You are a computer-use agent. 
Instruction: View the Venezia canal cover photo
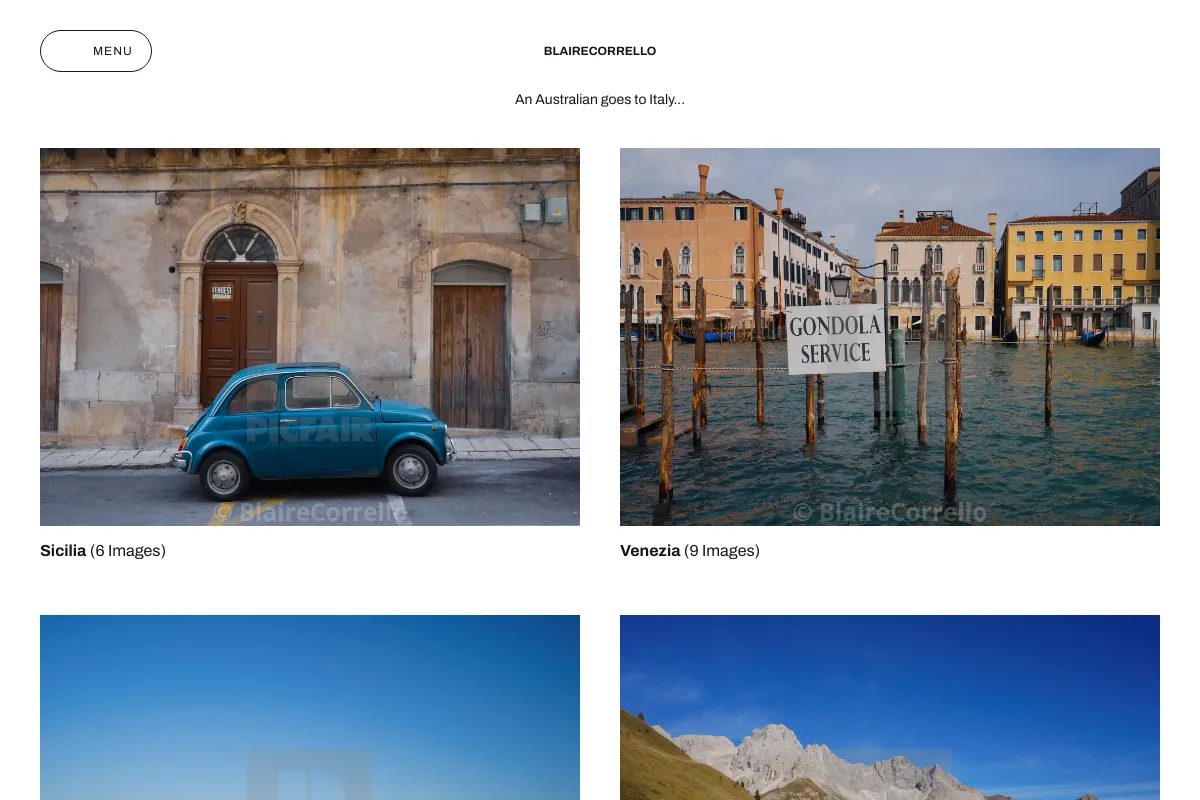click(890, 337)
